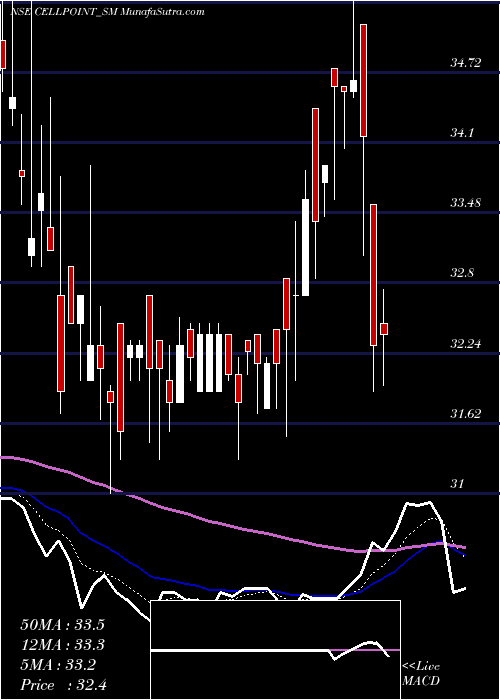Click the last red candlestick near 32.4

[383, 329]
